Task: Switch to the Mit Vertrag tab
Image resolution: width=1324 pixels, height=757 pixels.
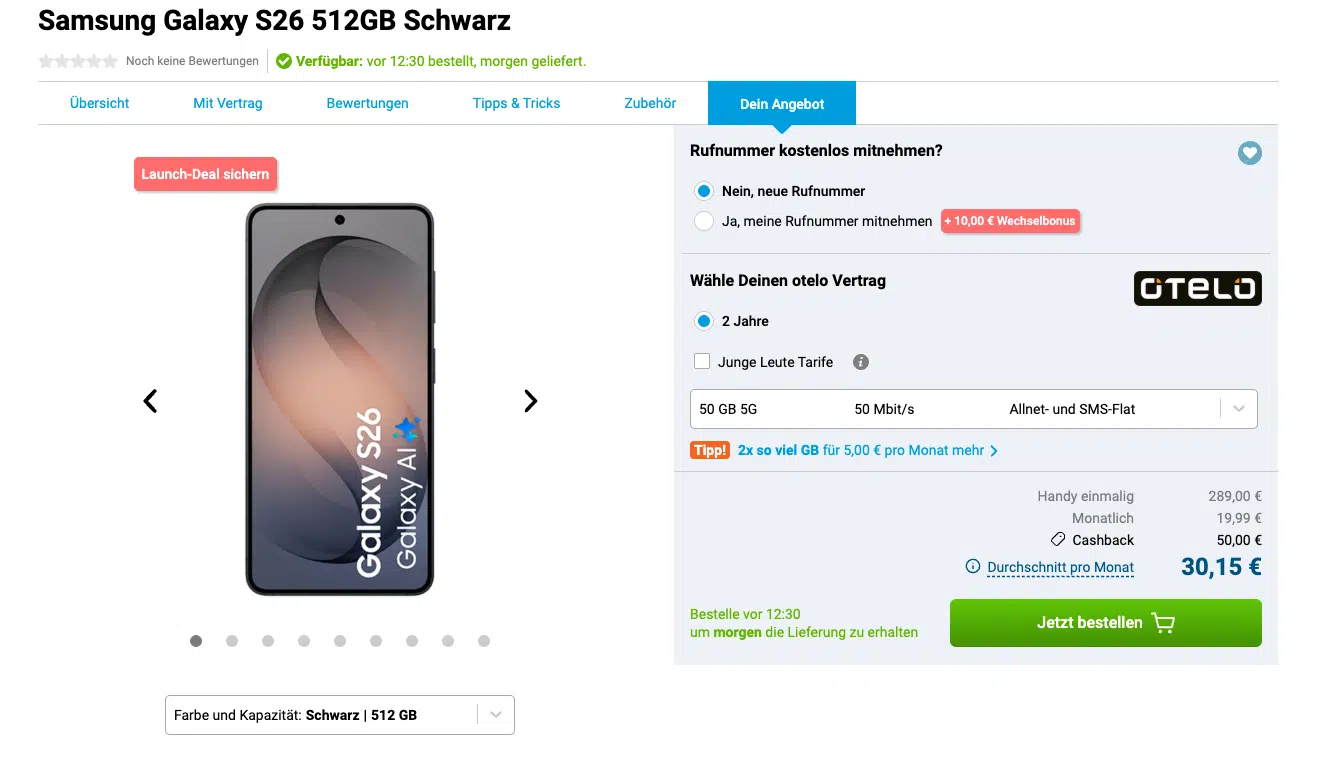Action: pyautogui.click(x=228, y=103)
